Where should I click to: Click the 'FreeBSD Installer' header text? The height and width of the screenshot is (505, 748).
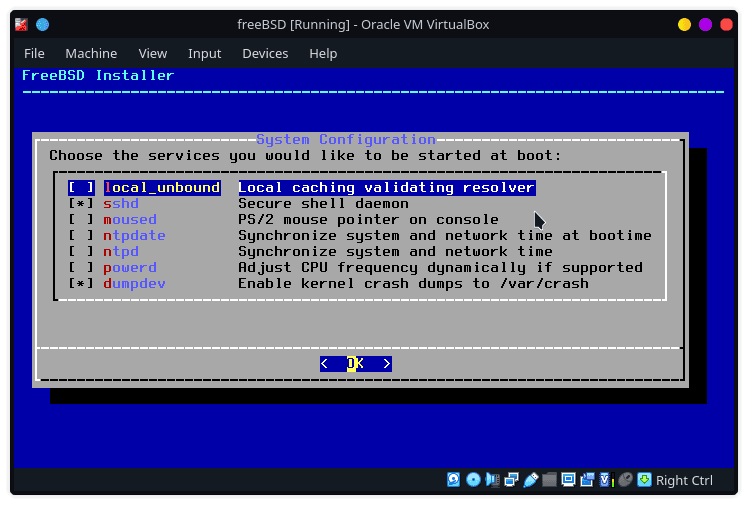click(x=98, y=75)
